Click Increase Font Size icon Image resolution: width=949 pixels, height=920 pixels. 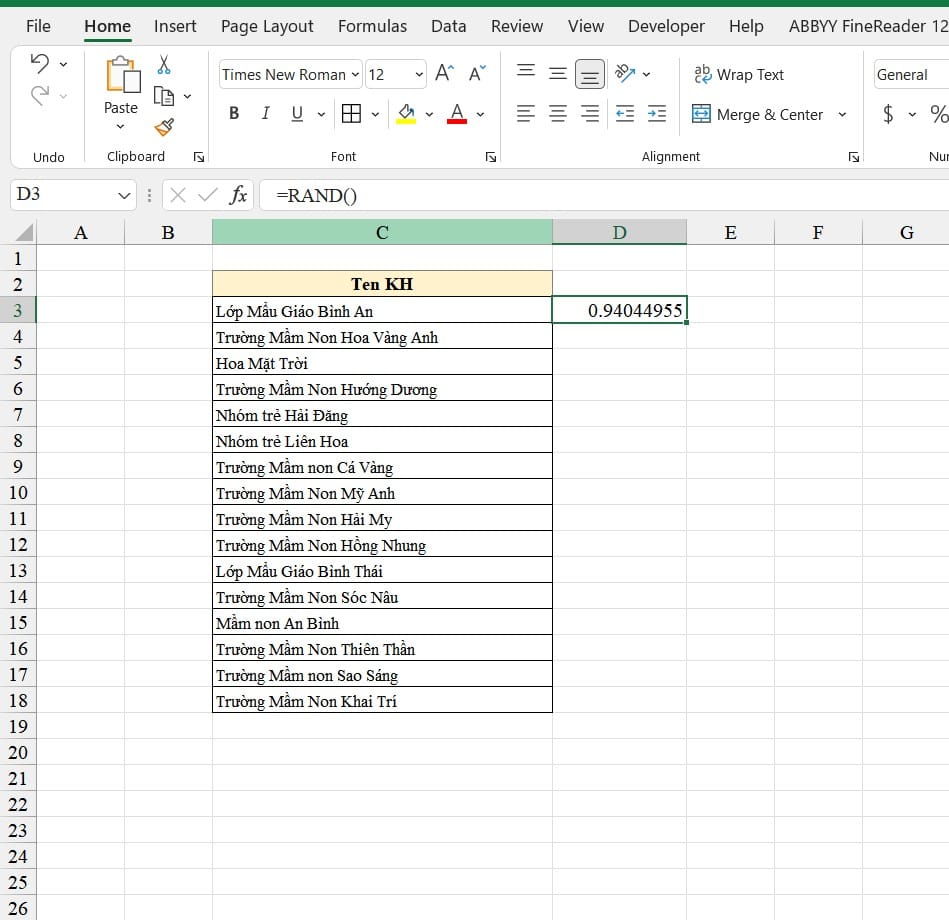tap(445, 74)
